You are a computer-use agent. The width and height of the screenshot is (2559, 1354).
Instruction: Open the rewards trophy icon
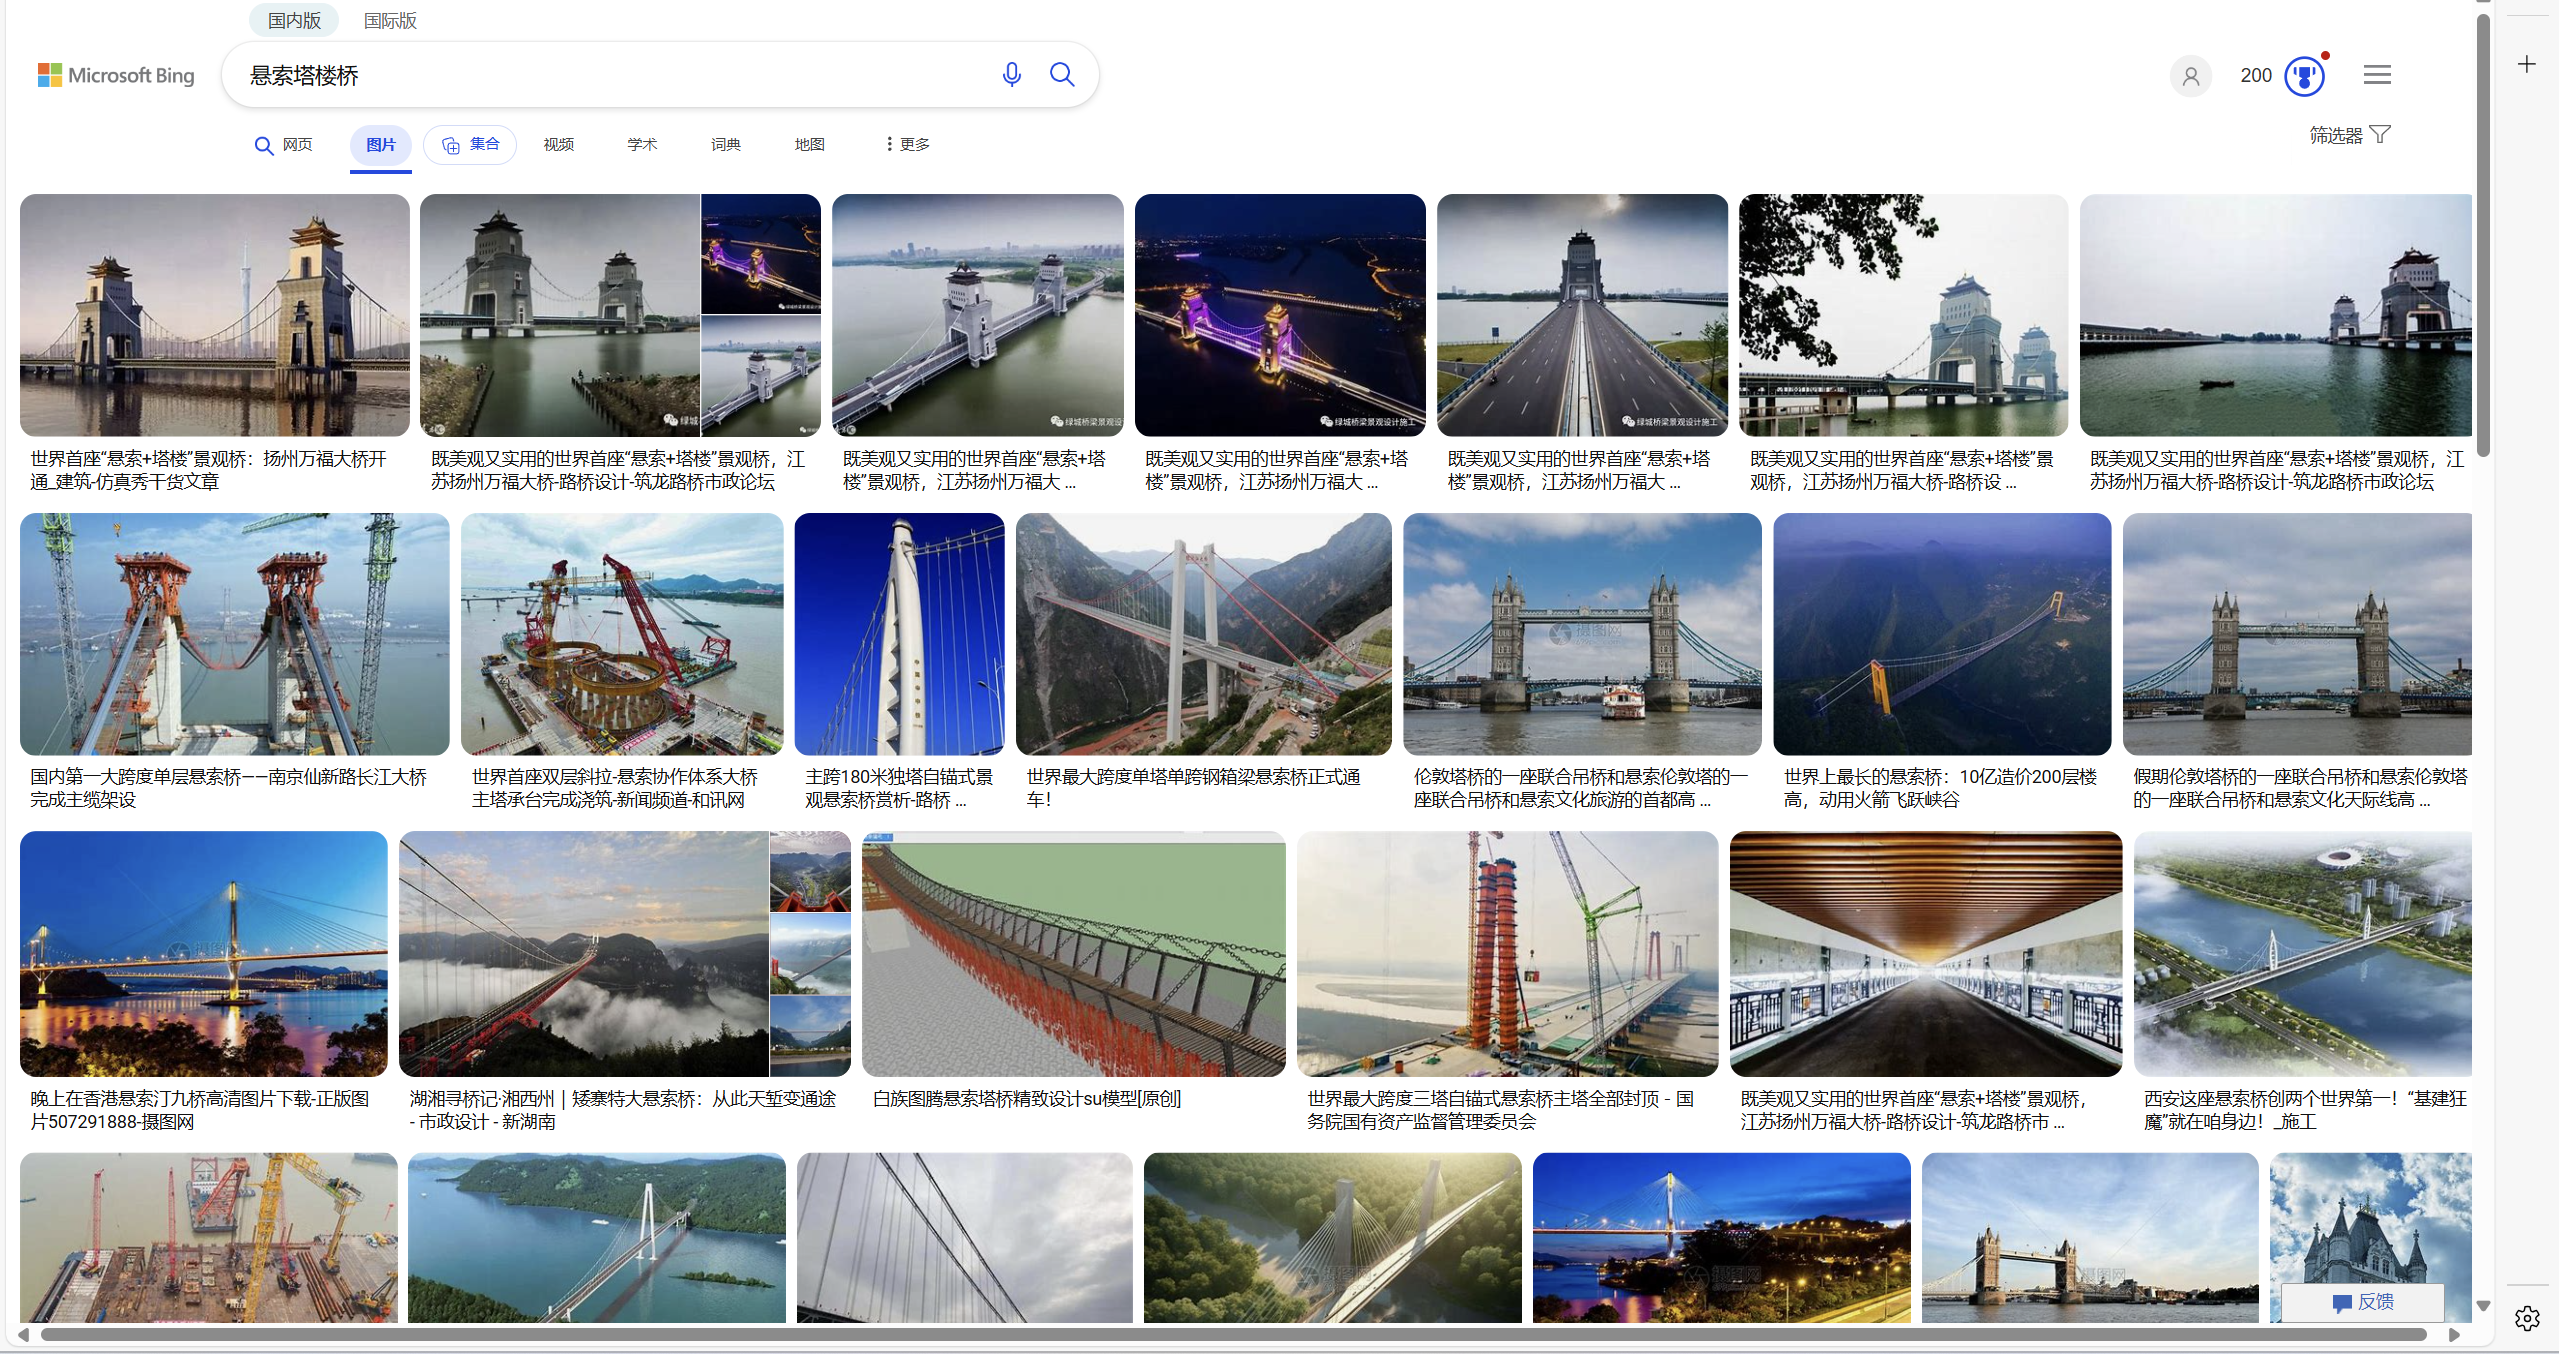(2304, 76)
